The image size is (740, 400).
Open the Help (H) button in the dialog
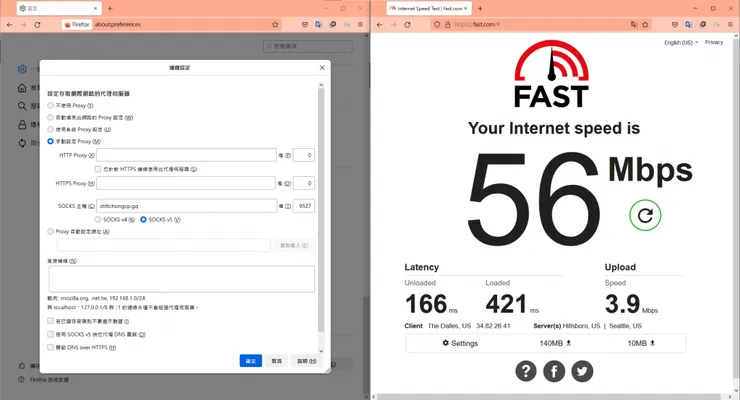coord(306,361)
